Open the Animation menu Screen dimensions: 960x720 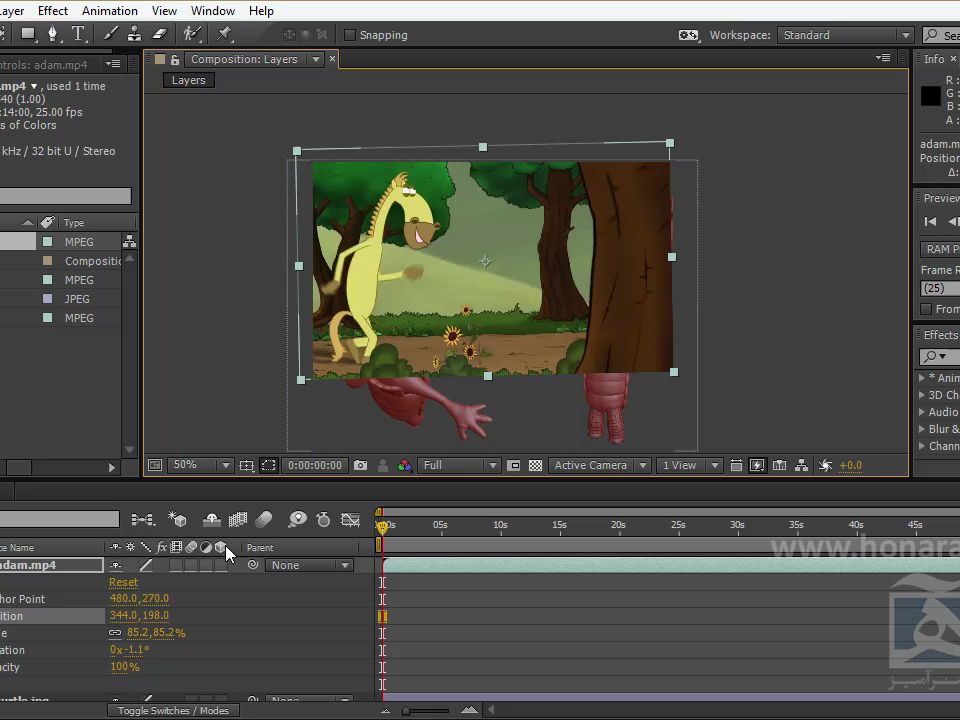(x=110, y=10)
